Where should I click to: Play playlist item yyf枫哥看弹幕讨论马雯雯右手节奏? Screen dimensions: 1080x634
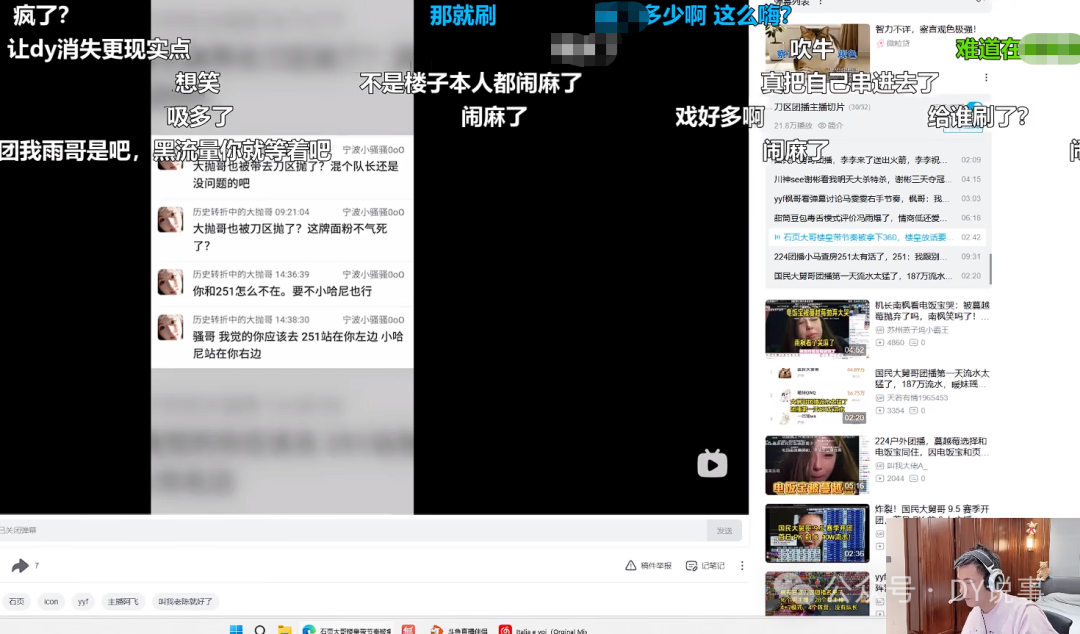[x=877, y=198]
